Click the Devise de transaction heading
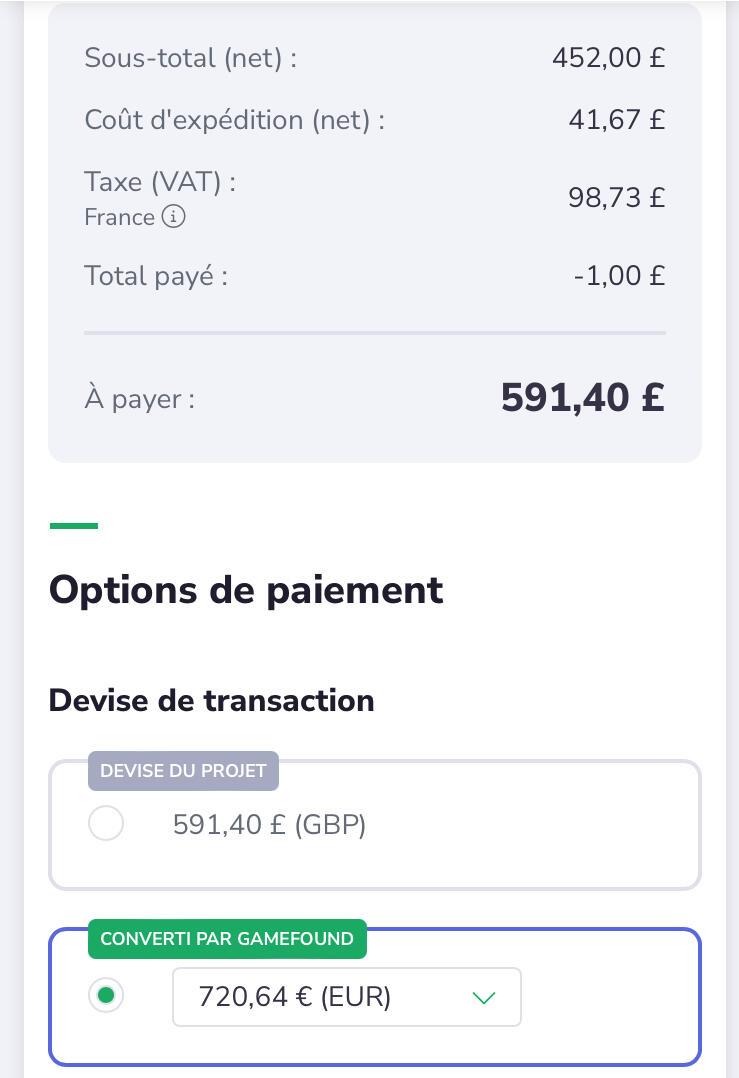 tap(211, 700)
